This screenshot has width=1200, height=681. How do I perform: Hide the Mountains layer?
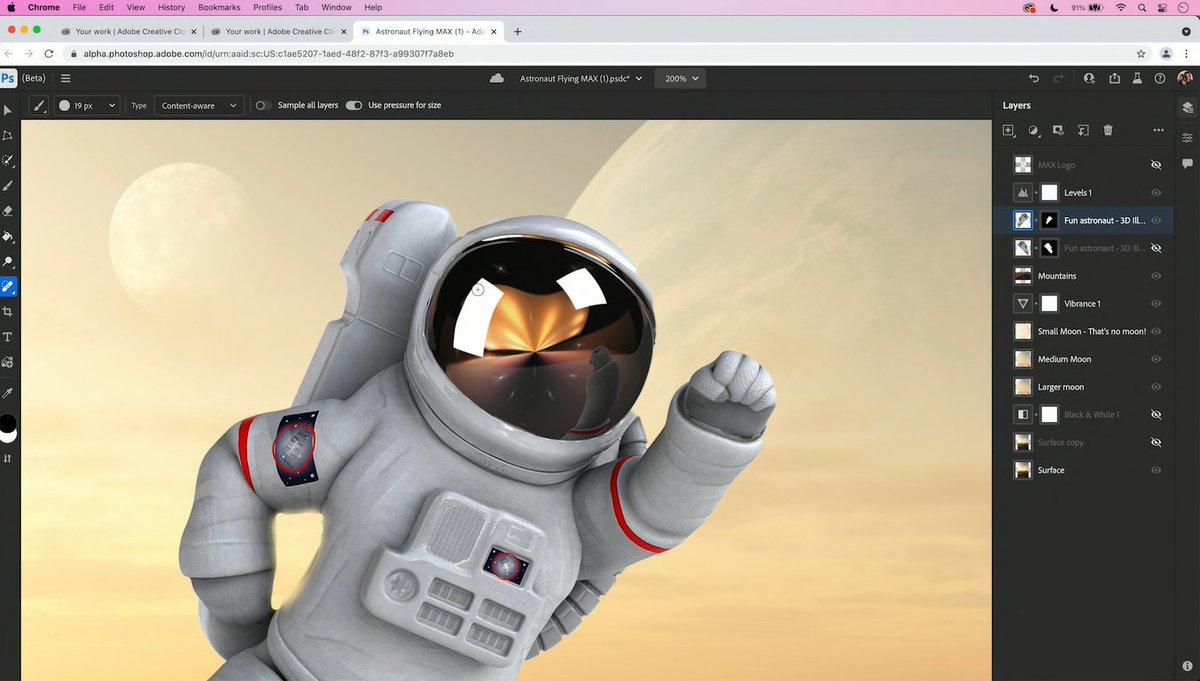(1156, 276)
